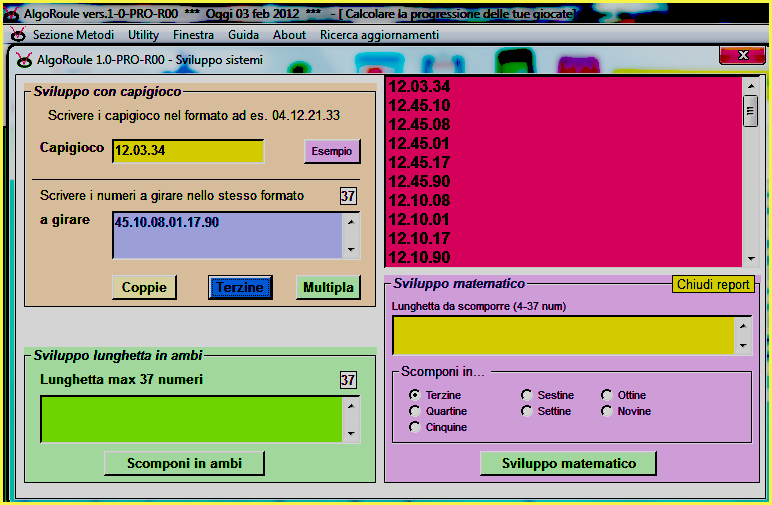The image size is (772, 505).
Task: Click Scomponi in ambi button
Action: click(x=184, y=463)
